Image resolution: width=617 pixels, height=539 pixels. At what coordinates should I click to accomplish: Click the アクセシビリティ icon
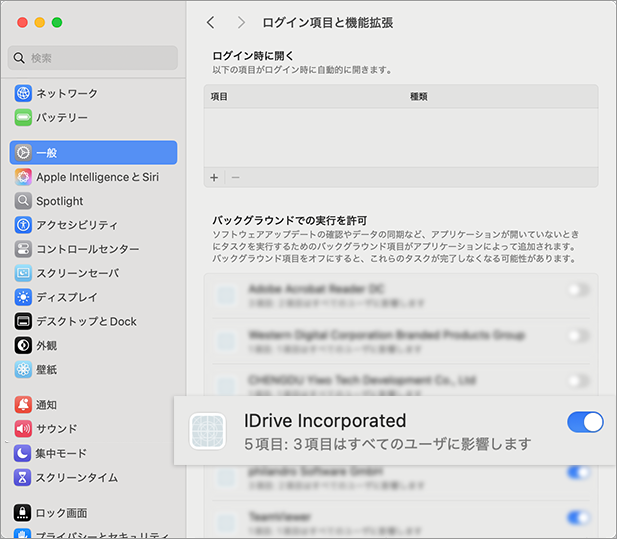23,225
